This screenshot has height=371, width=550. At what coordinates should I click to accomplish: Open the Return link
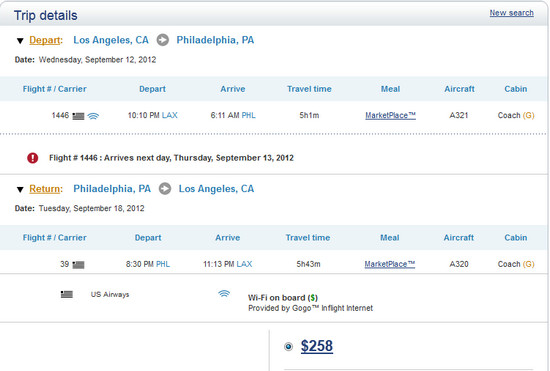coord(45,189)
